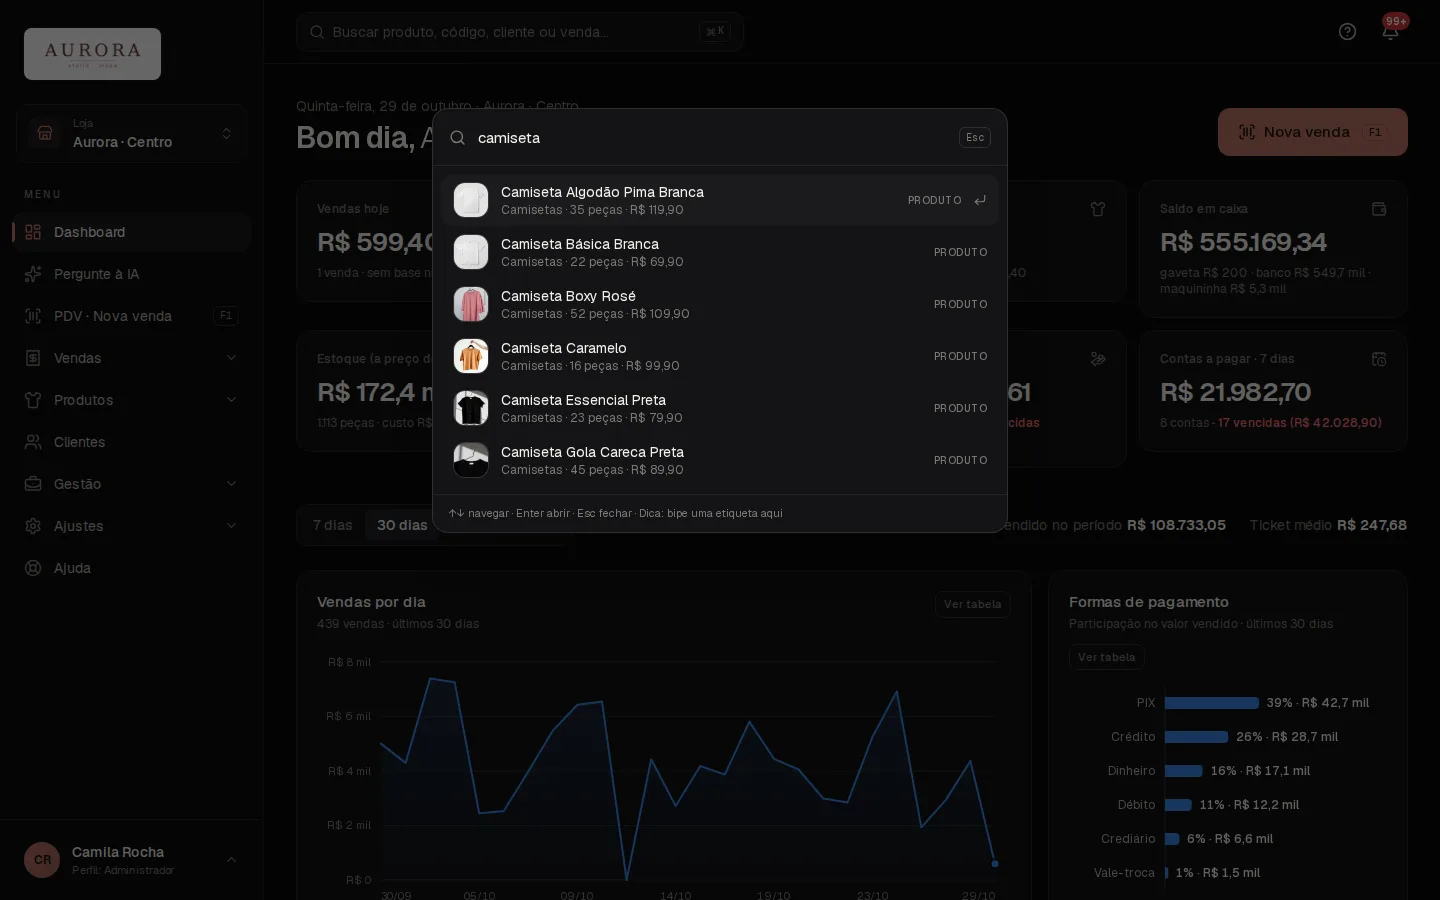Viewport: 1440px width, 900px height.
Task: Click the search magnifier in the command palette
Action: (458, 138)
